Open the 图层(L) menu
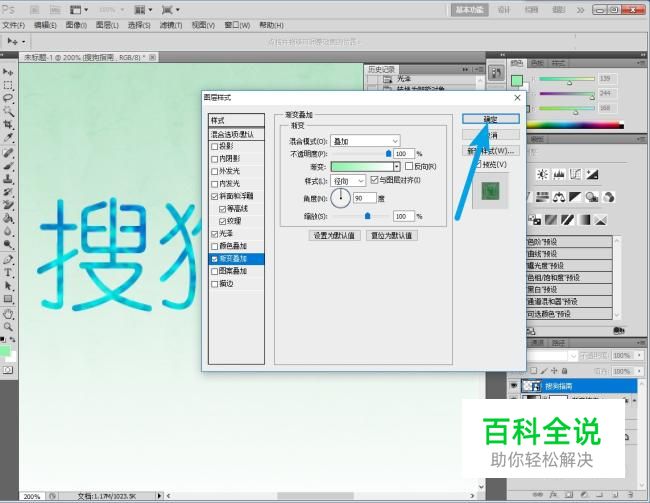650x503 pixels. coord(107,25)
